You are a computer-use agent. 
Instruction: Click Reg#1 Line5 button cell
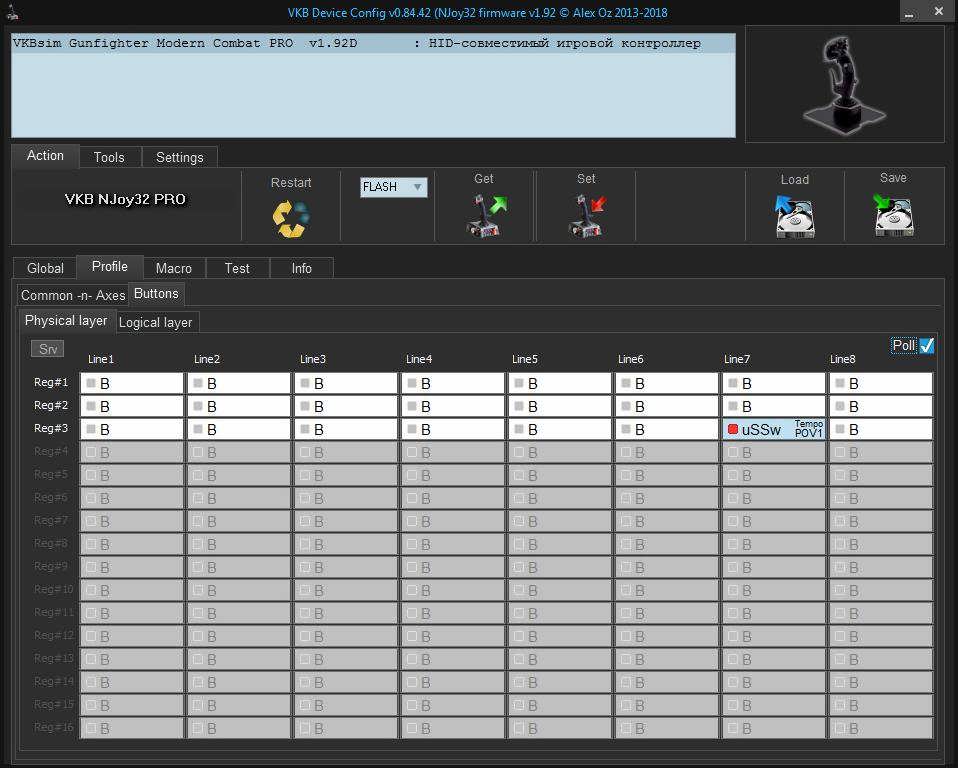pos(560,384)
